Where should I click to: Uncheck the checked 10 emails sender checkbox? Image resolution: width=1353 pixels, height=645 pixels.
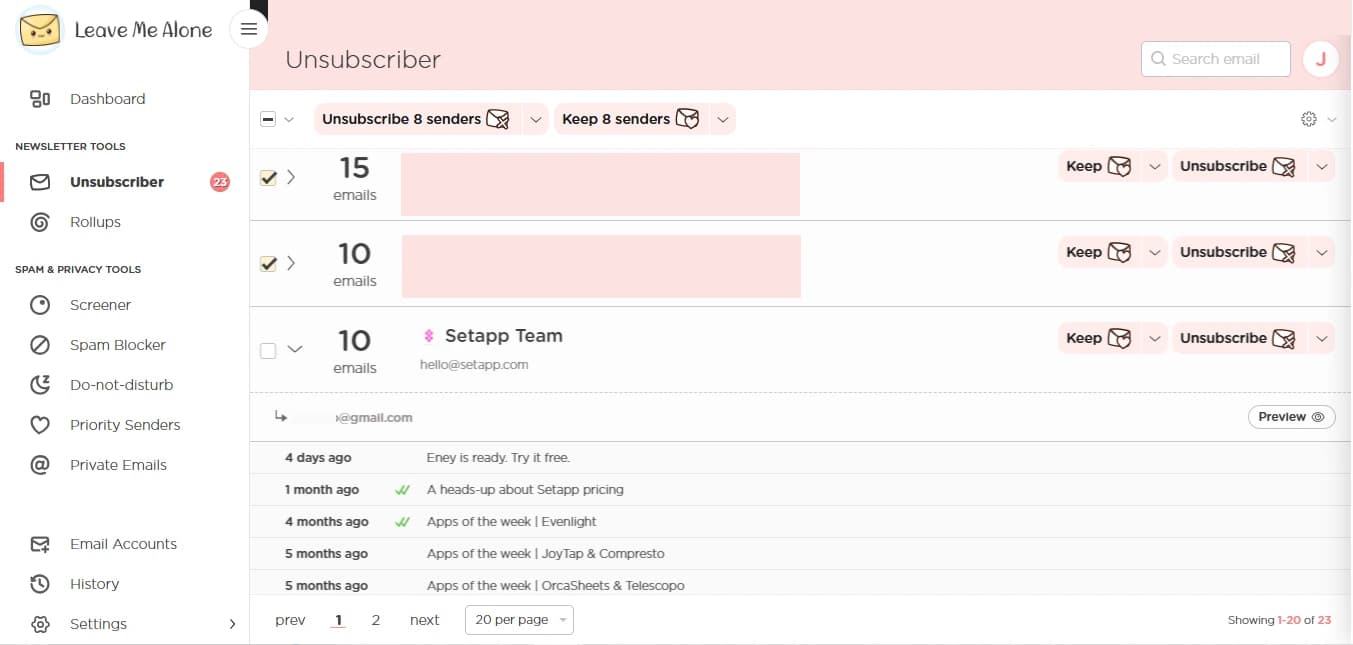coord(268,264)
